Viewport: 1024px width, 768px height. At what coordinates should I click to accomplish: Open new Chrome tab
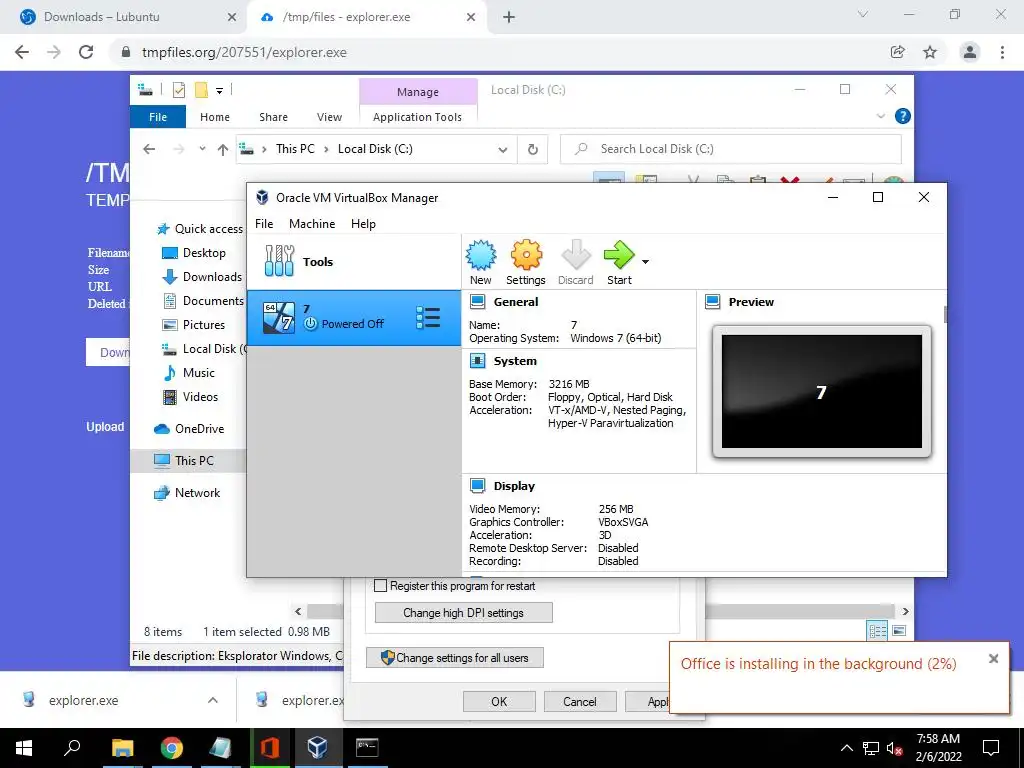(x=509, y=18)
